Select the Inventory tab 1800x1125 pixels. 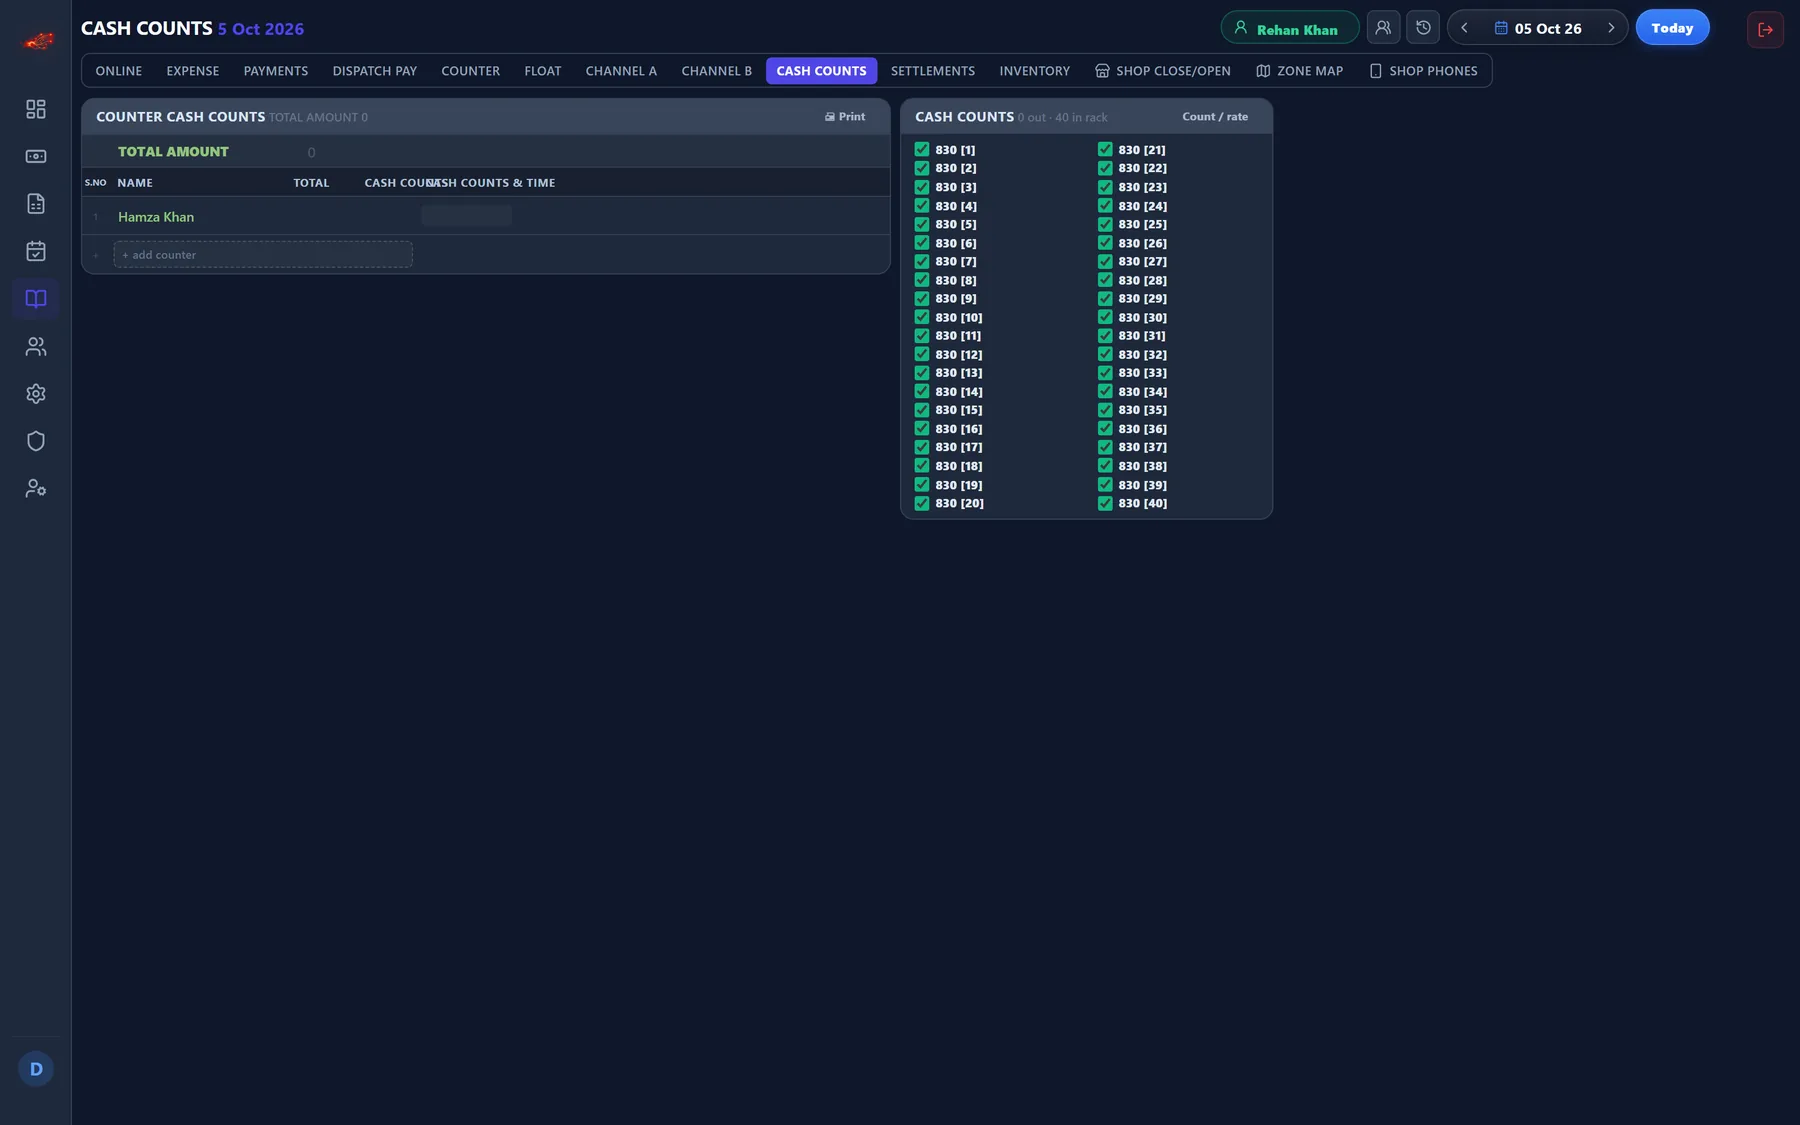click(x=1034, y=71)
